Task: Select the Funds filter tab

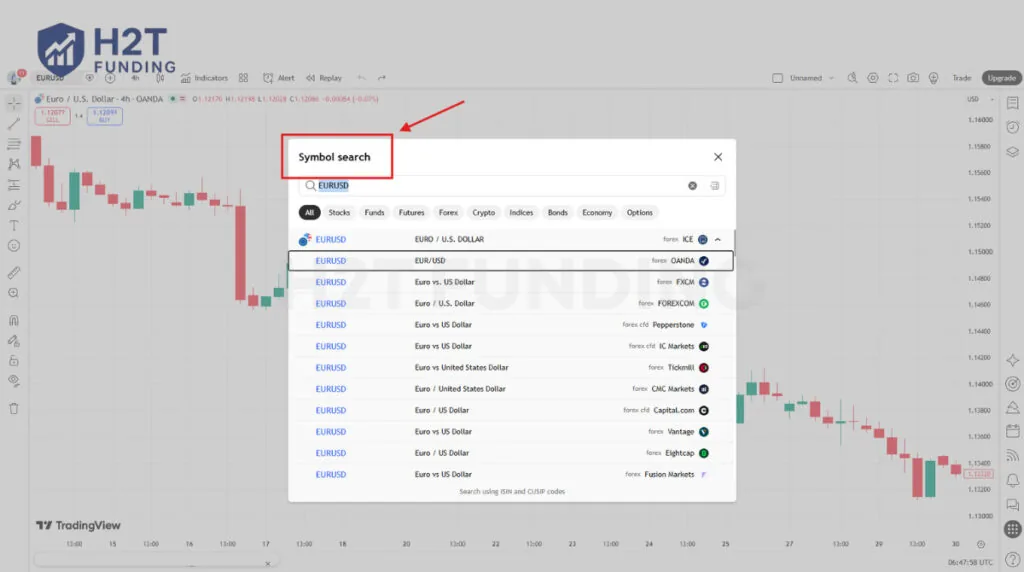Action: coord(374,212)
